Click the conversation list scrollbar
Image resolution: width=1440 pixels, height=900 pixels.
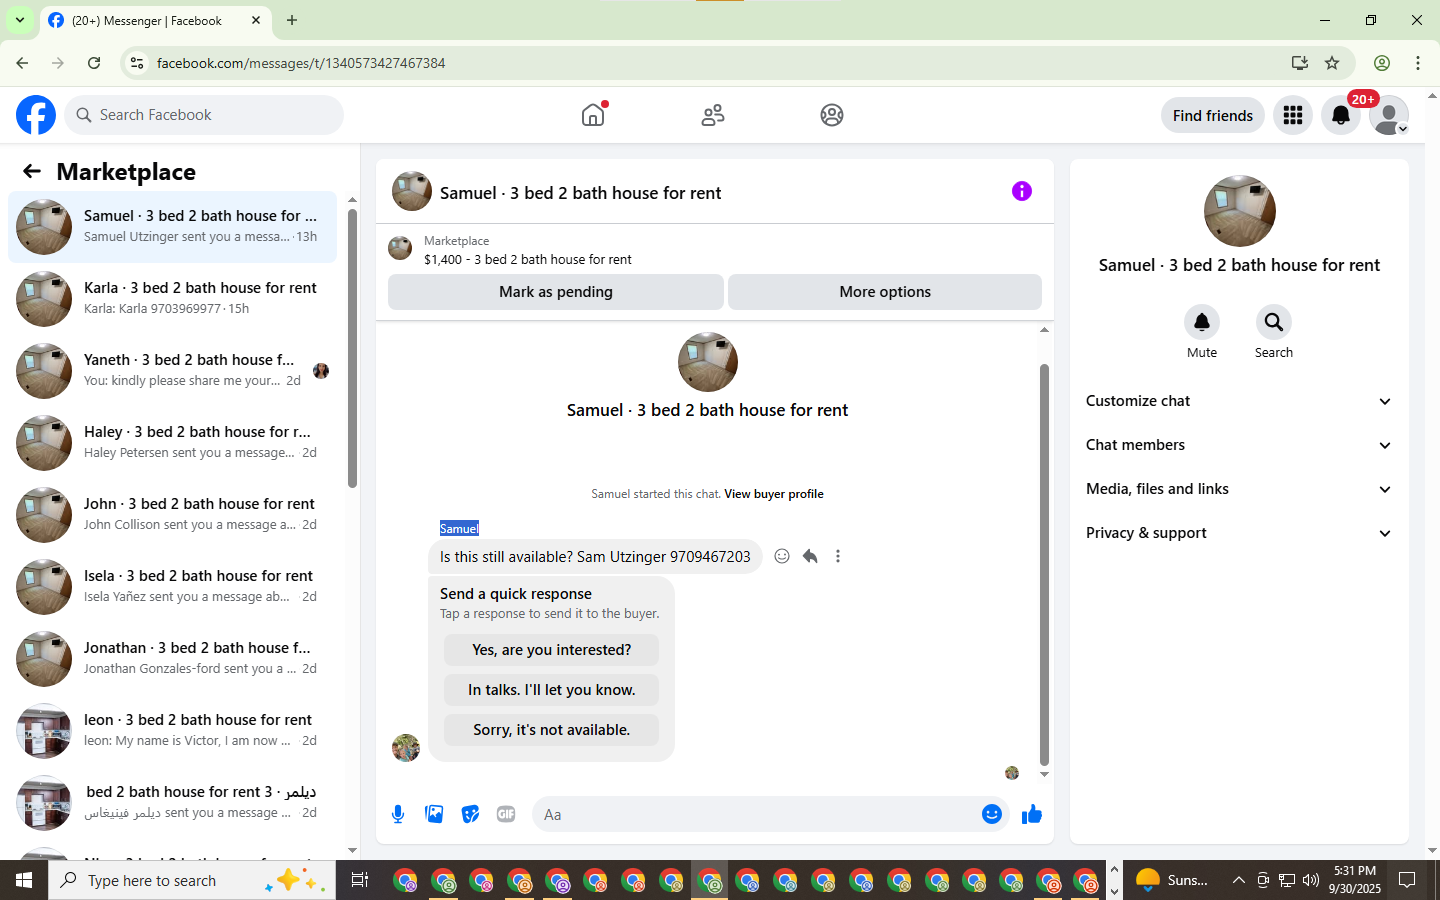pos(352,348)
